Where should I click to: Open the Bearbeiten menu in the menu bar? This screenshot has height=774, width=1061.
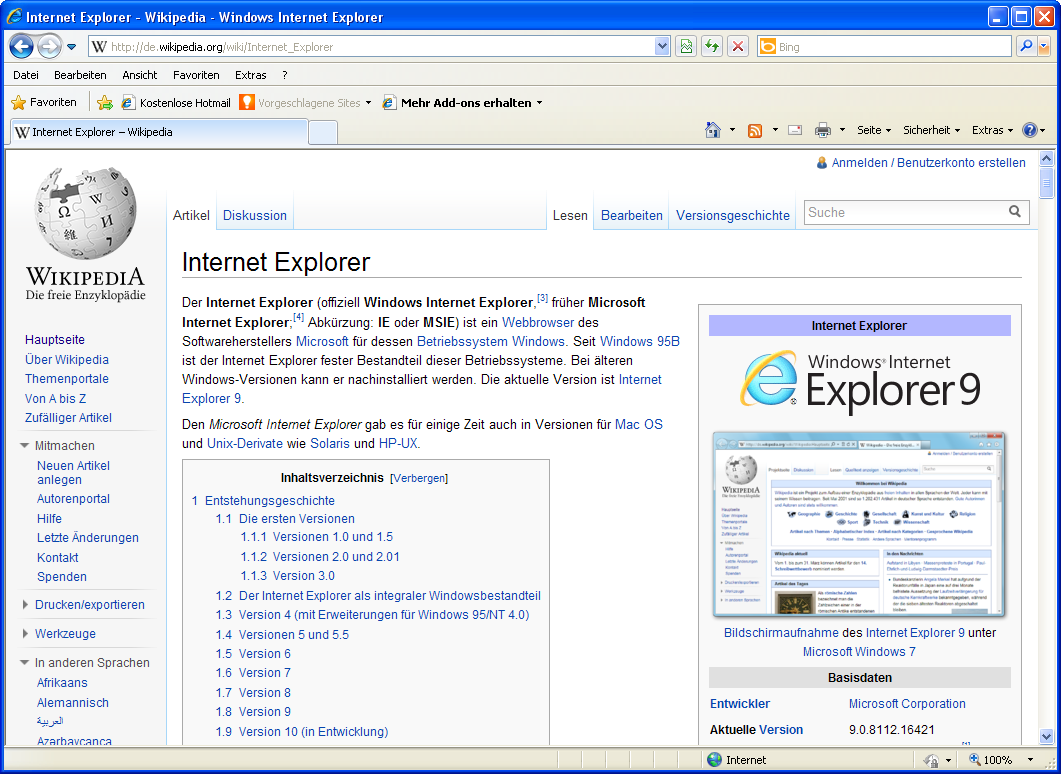[81, 75]
